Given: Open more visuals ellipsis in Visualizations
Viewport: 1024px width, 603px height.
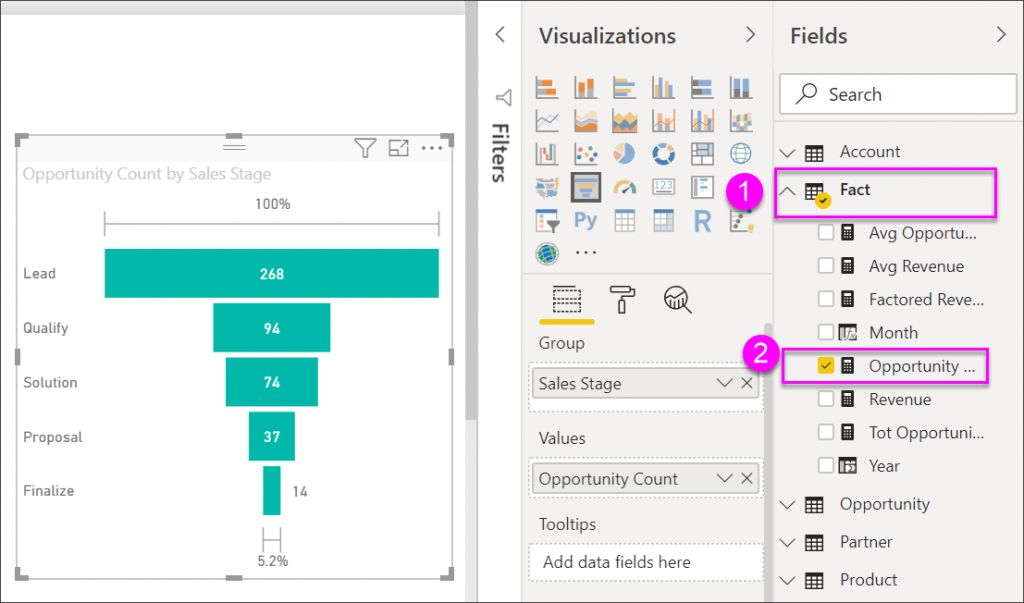Looking at the screenshot, I should (586, 252).
